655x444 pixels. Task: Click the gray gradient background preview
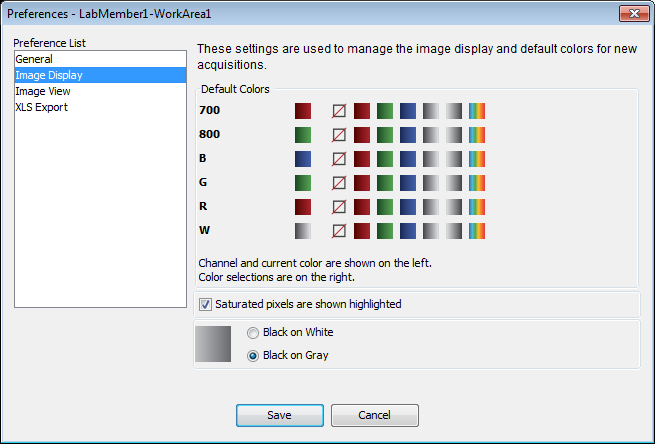click(213, 344)
